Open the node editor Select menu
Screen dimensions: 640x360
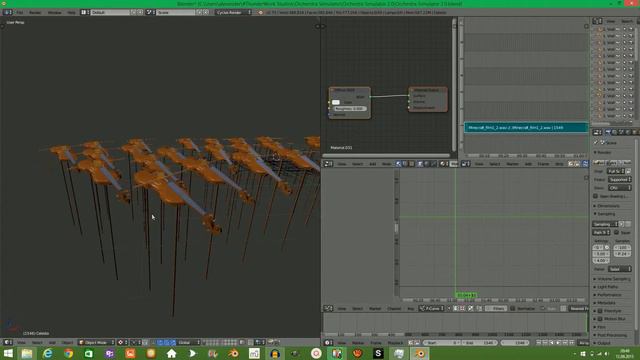tap(357, 164)
